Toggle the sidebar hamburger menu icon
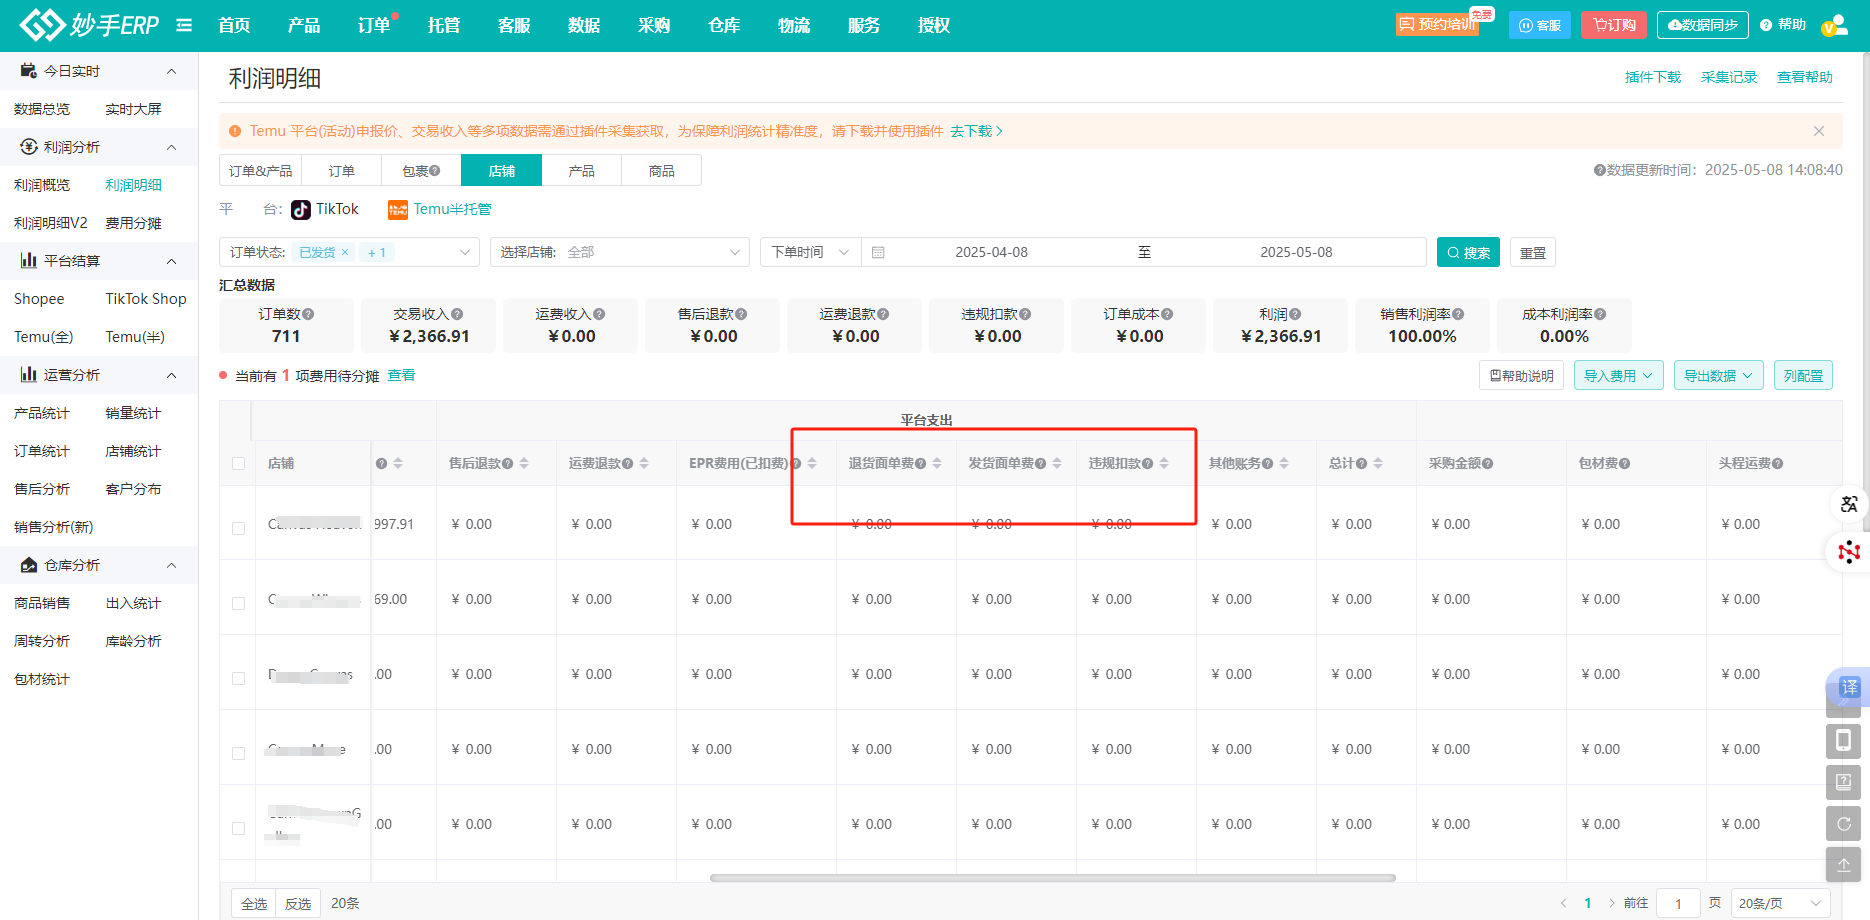This screenshot has height=920, width=1870. click(184, 25)
